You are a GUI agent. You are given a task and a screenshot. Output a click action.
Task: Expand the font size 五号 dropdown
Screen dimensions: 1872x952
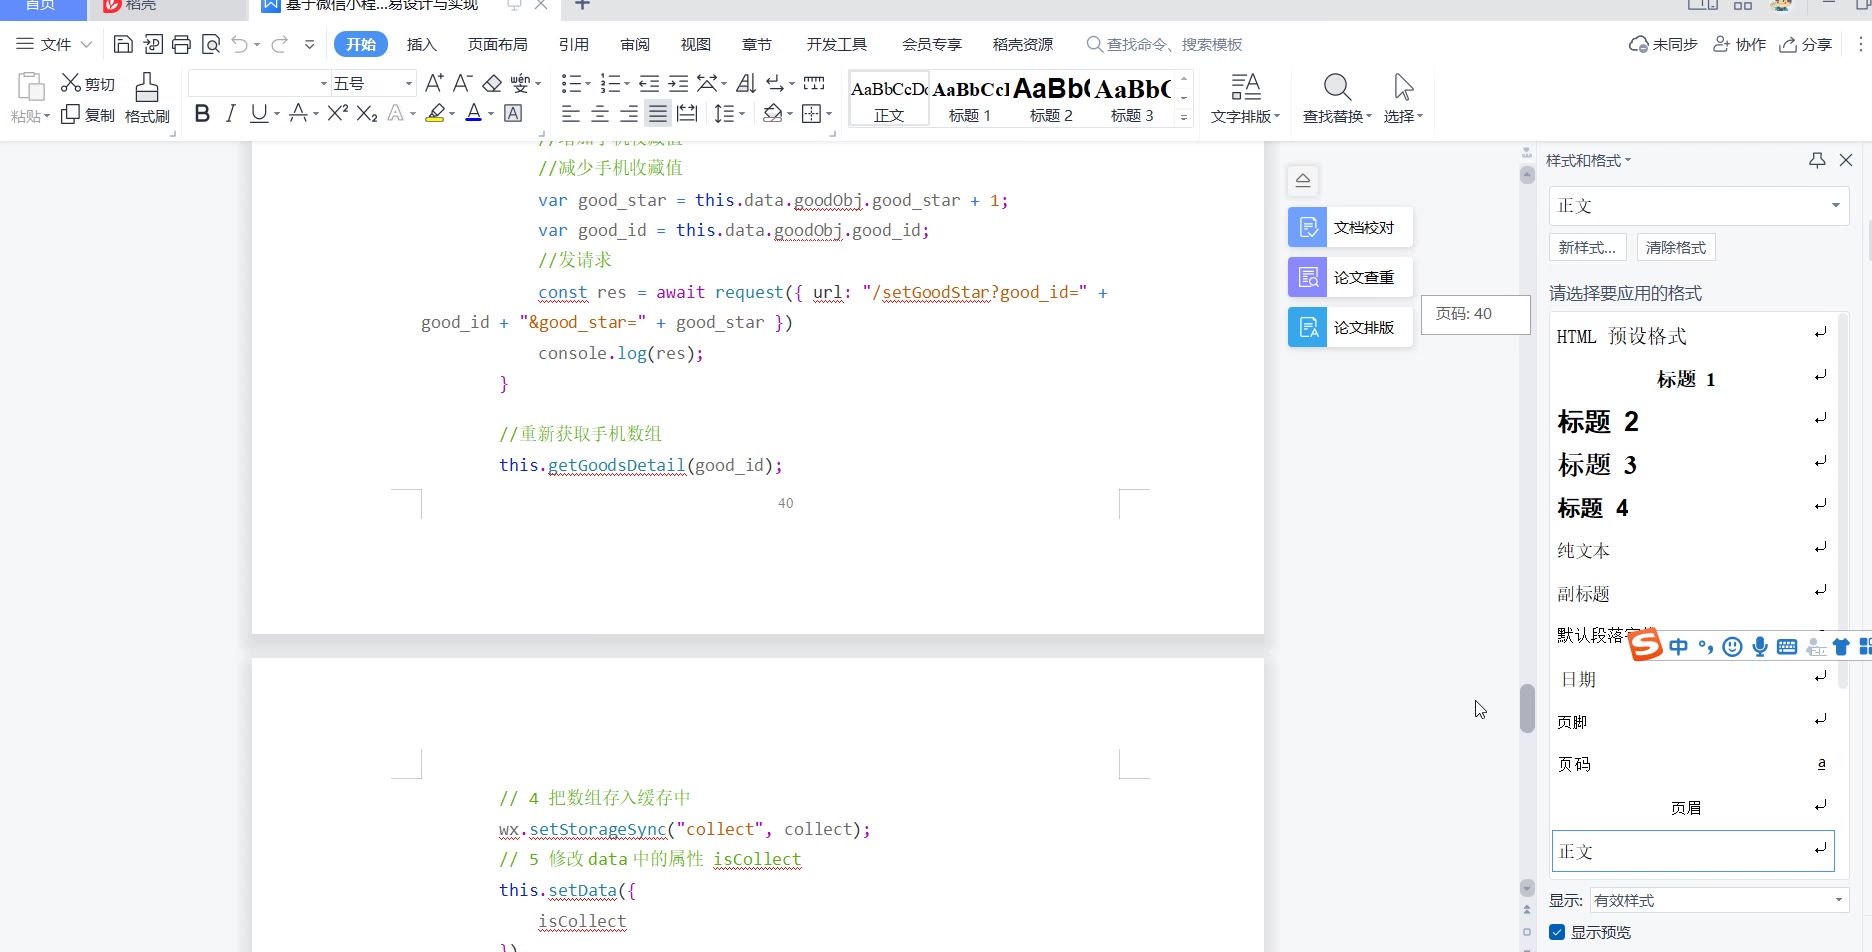(409, 83)
